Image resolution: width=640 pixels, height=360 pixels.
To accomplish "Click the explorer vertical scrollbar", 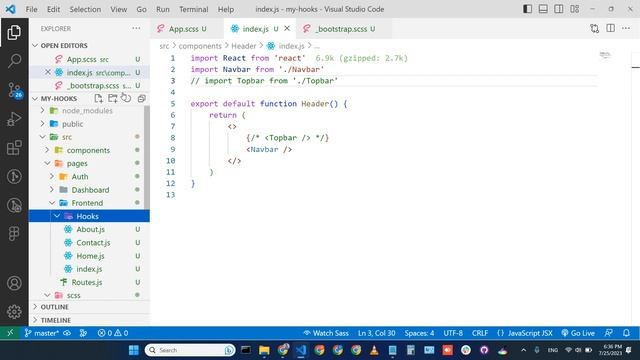I will pyautogui.click(x=147, y=157).
